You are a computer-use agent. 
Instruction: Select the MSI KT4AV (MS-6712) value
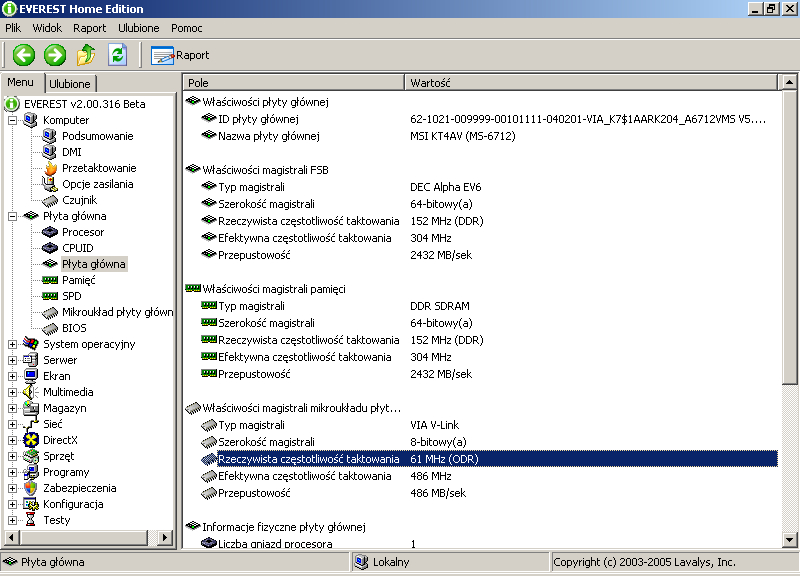(x=463, y=136)
